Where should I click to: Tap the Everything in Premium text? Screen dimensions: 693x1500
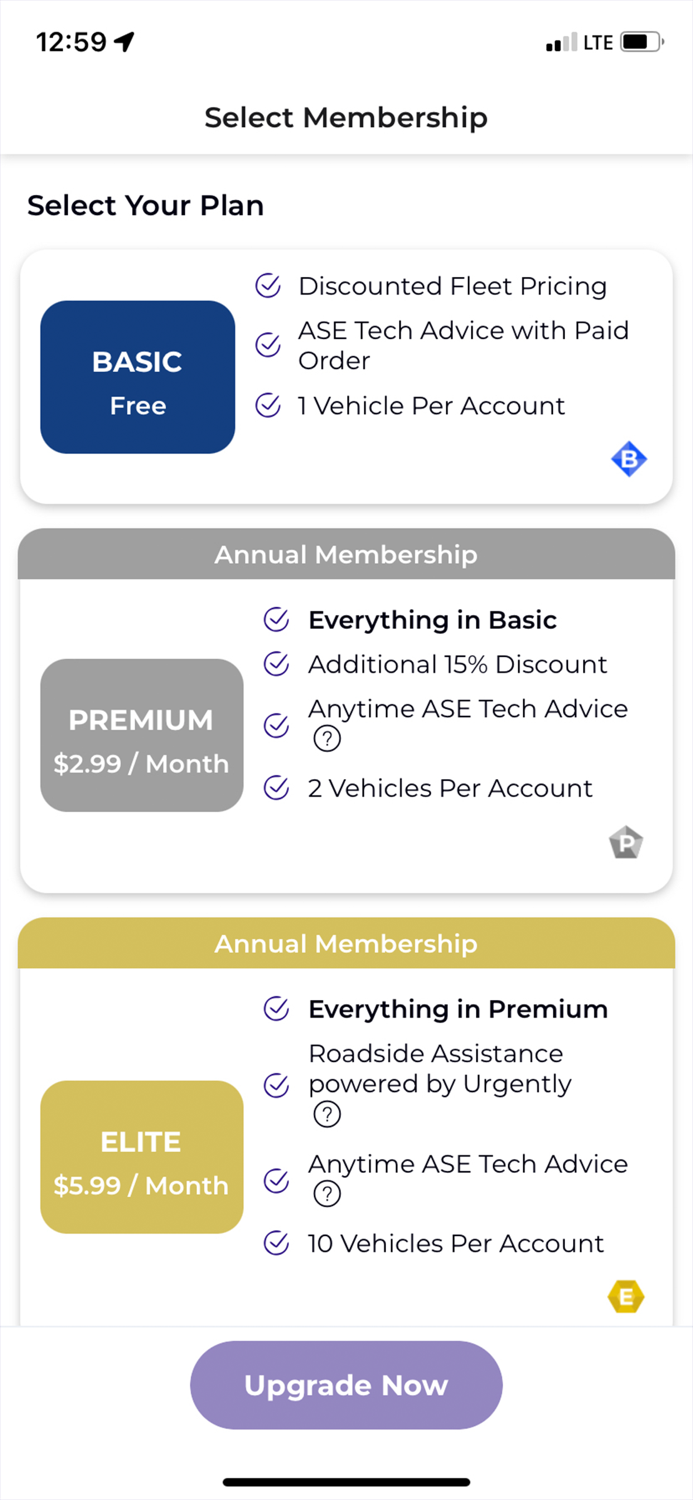point(457,1009)
